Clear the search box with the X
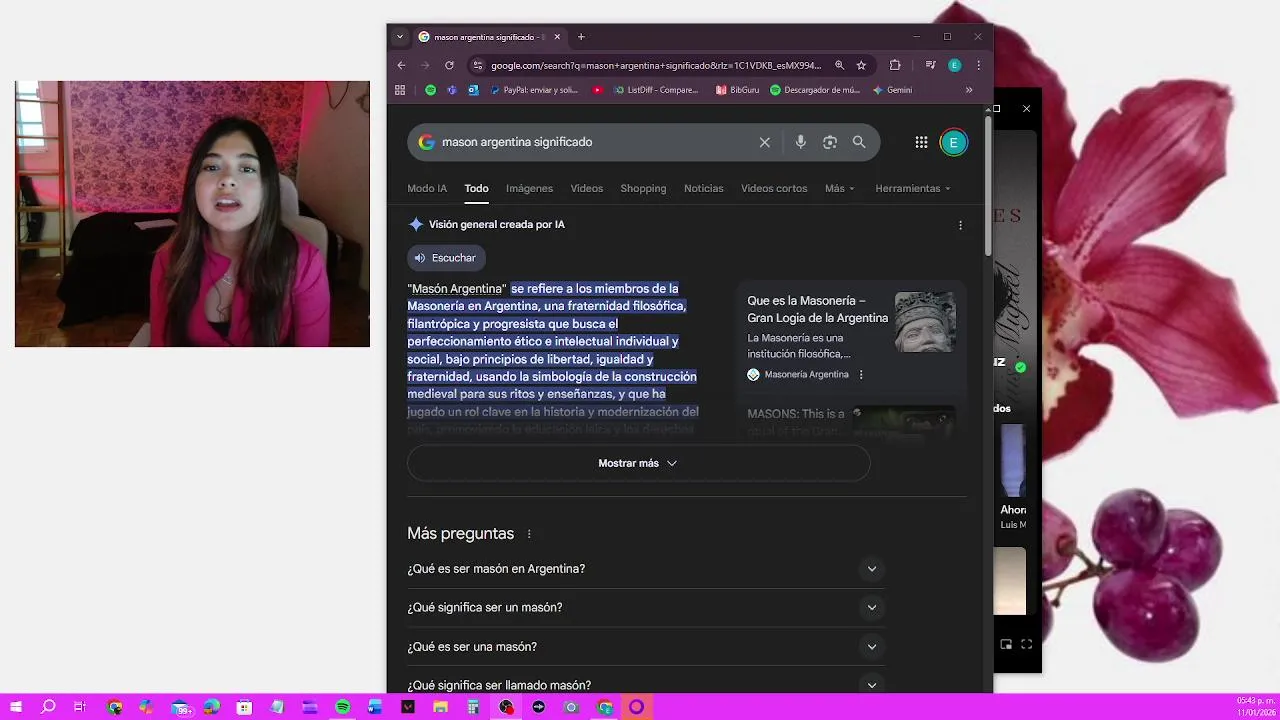 coord(765,142)
